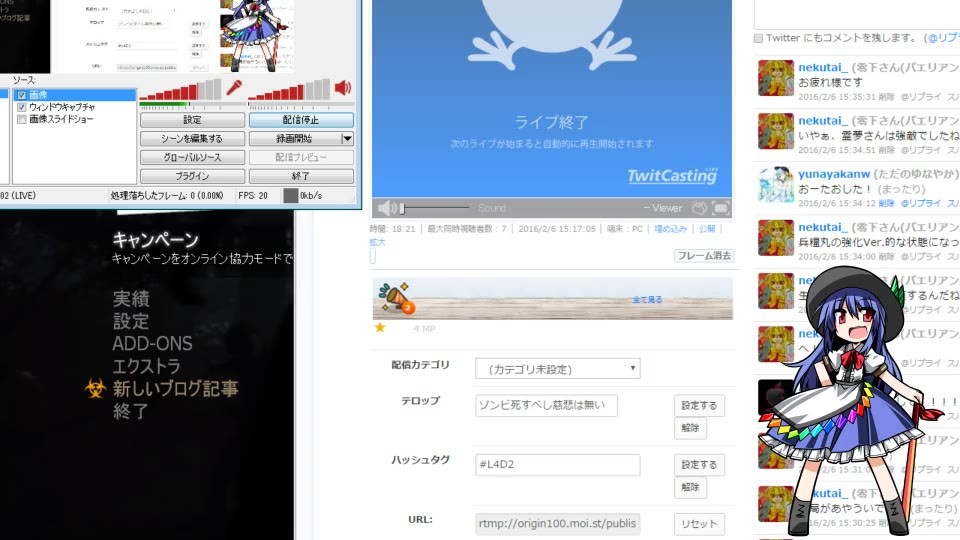Click OBS 設定 button
Viewport: 960px width, 540px height.
point(192,120)
